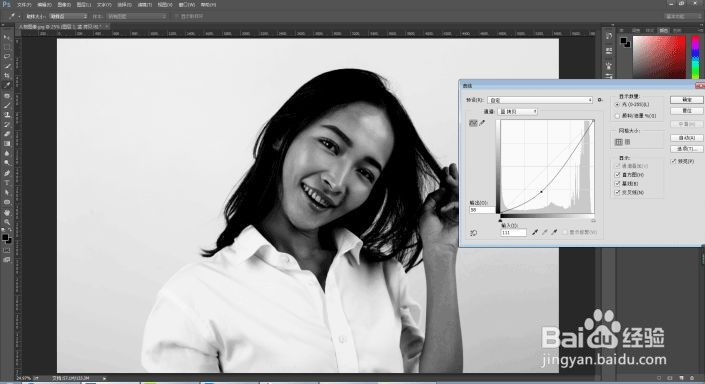Open the sample size dropdown in options bar
The width and height of the screenshot is (705, 384).
68,16
